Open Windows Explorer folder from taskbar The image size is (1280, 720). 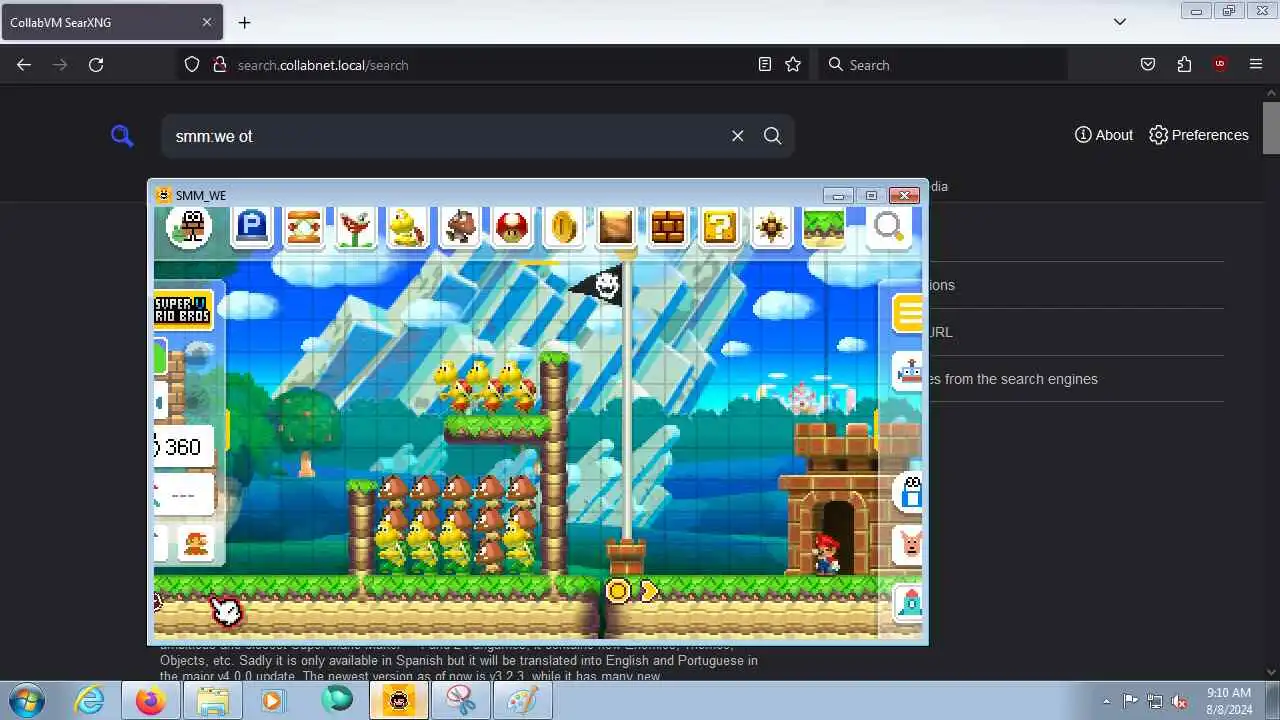212,701
